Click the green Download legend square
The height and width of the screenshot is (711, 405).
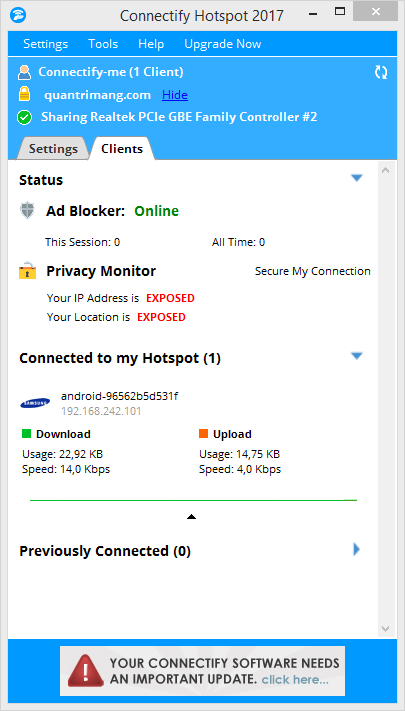(x=26, y=434)
